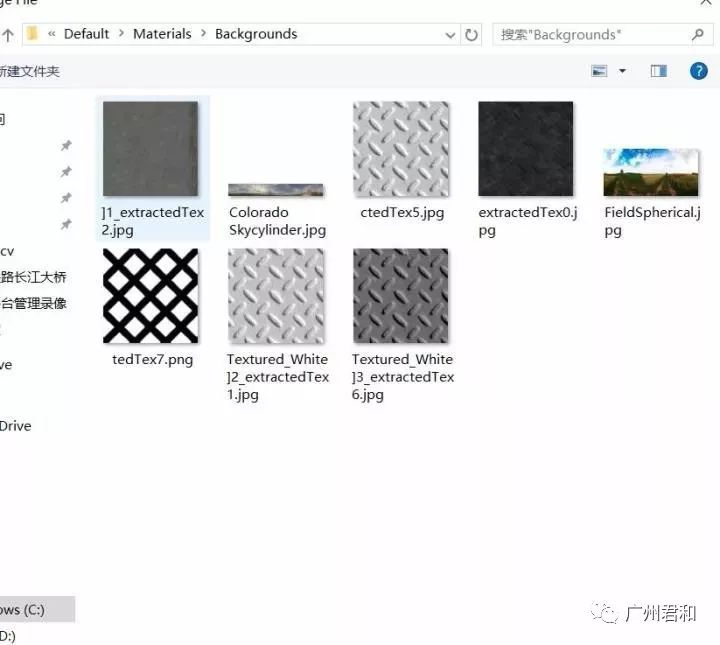720x645 pixels.
Task: Click the file name Colorado Skycylinder.jpg
Action: (277, 221)
